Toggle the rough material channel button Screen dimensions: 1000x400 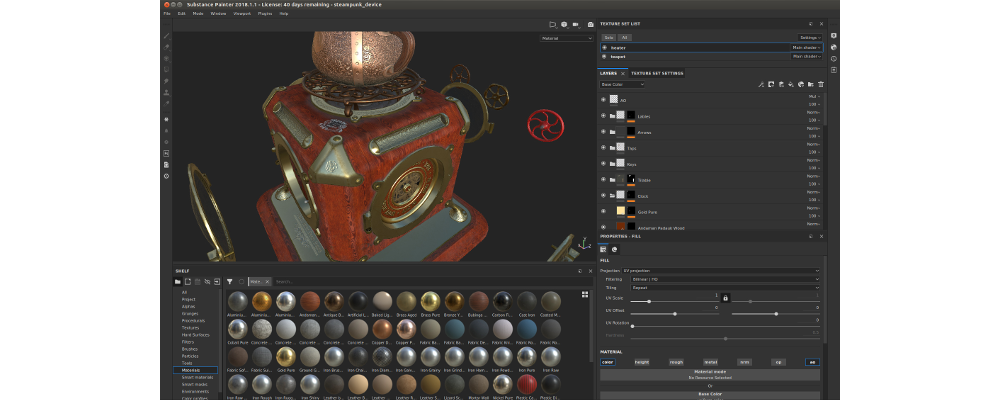pyautogui.click(x=675, y=362)
